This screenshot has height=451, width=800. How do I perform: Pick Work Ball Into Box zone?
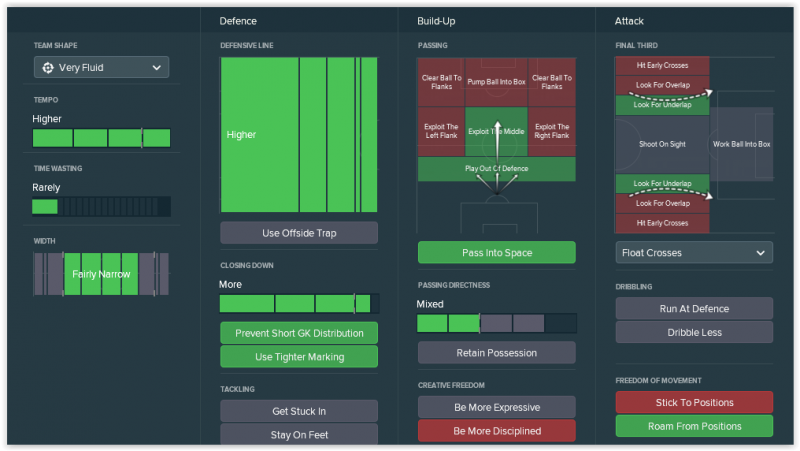741,144
